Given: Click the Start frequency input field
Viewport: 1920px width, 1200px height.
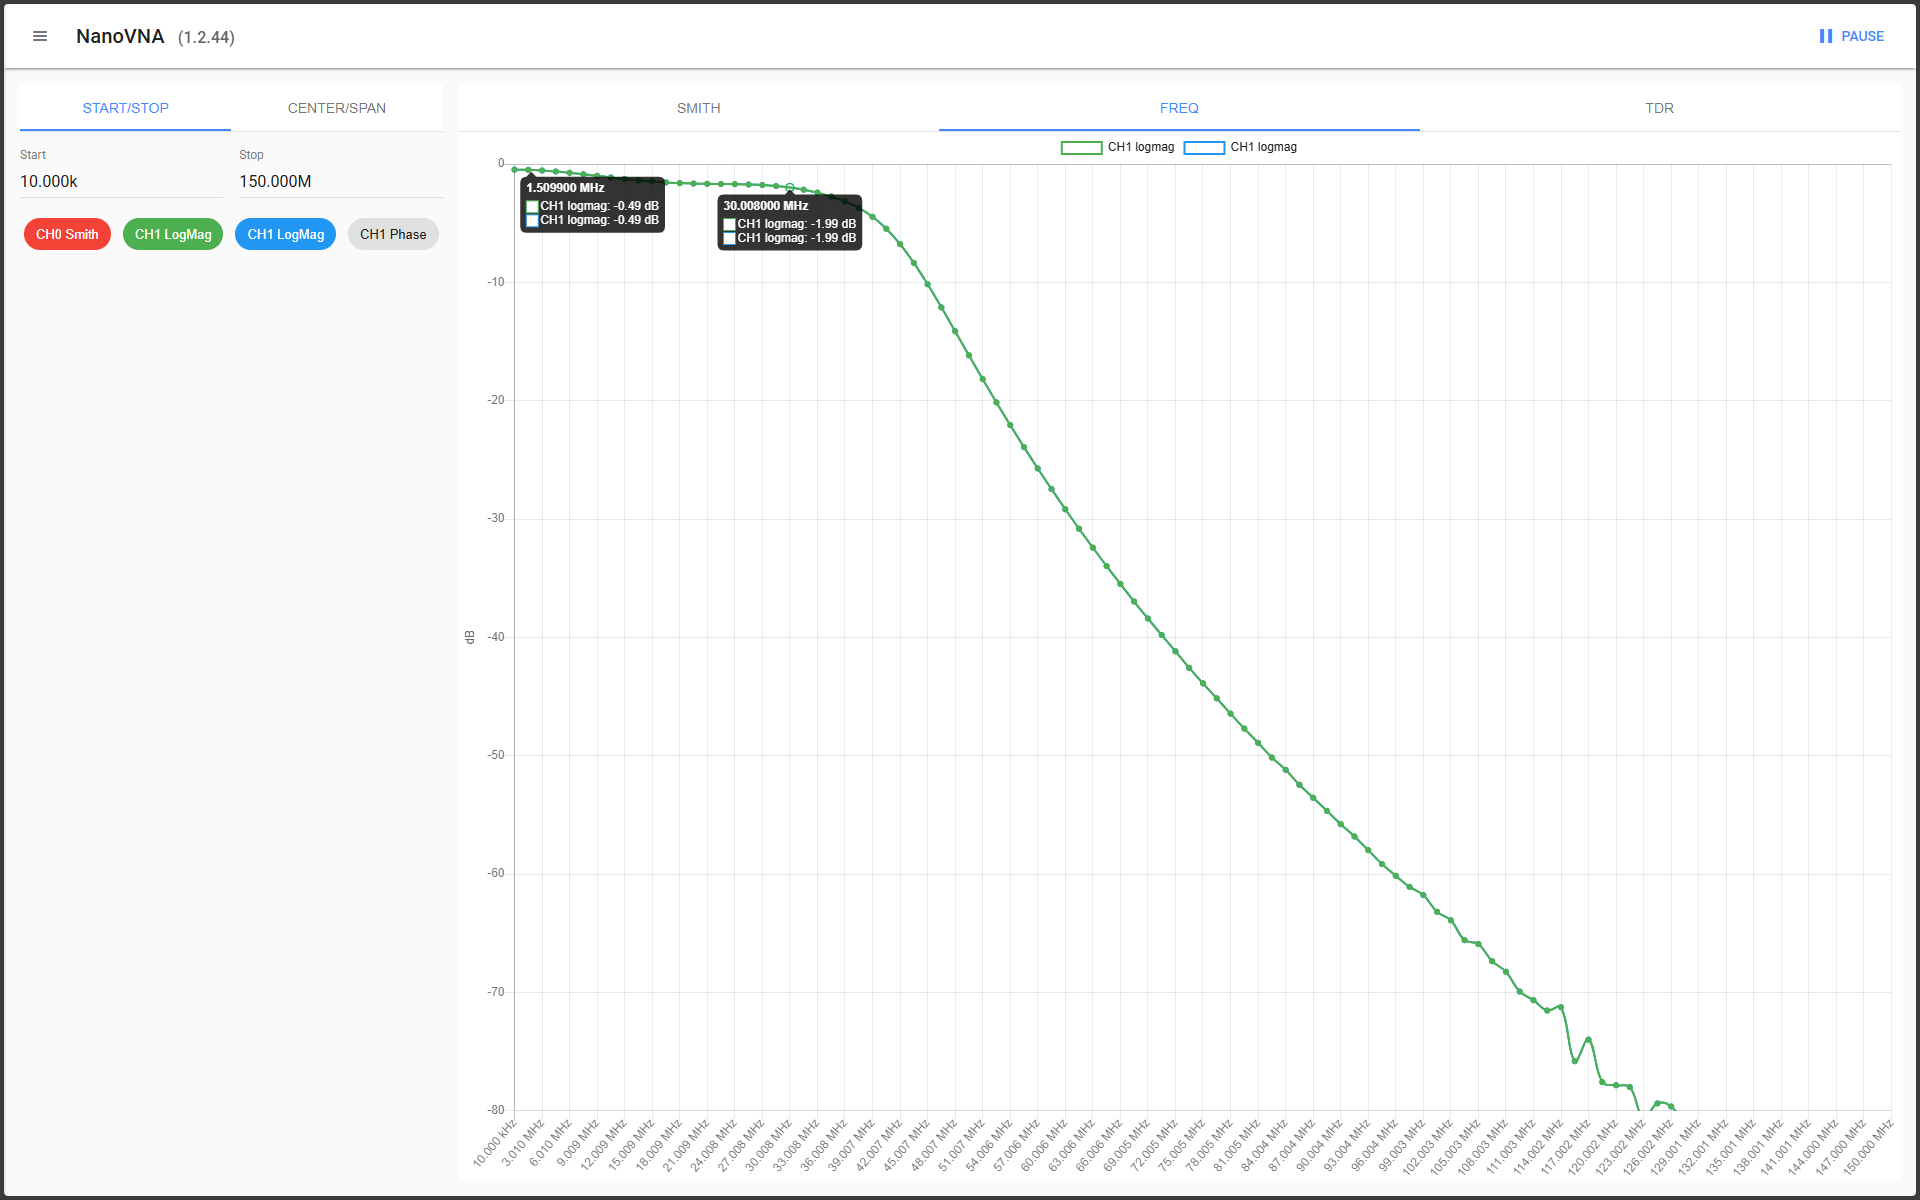Looking at the screenshot, I should point(120,181).
